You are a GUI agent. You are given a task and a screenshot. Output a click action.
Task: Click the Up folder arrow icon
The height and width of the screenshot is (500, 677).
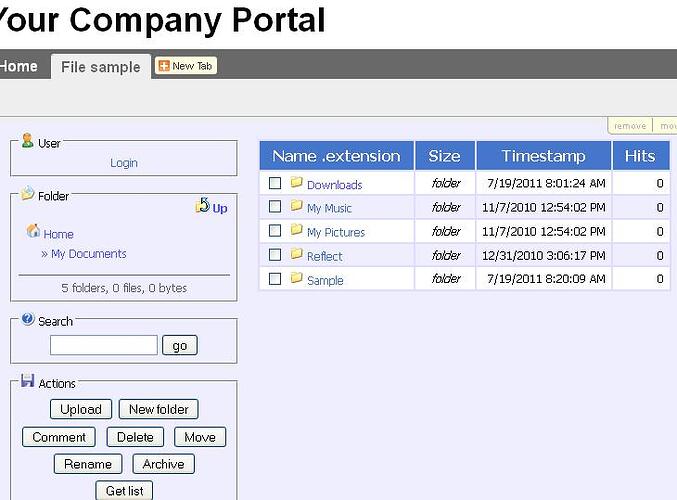[x=202, y=205]
